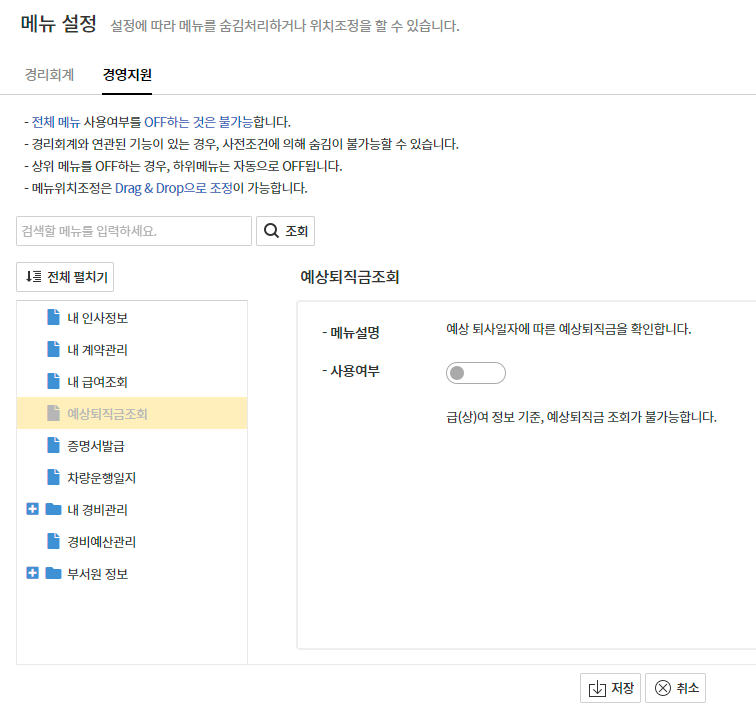Viewport: 756px width, 713px height.
Task: Toggle the 사용여부 switch on
Action: (476, 373)
